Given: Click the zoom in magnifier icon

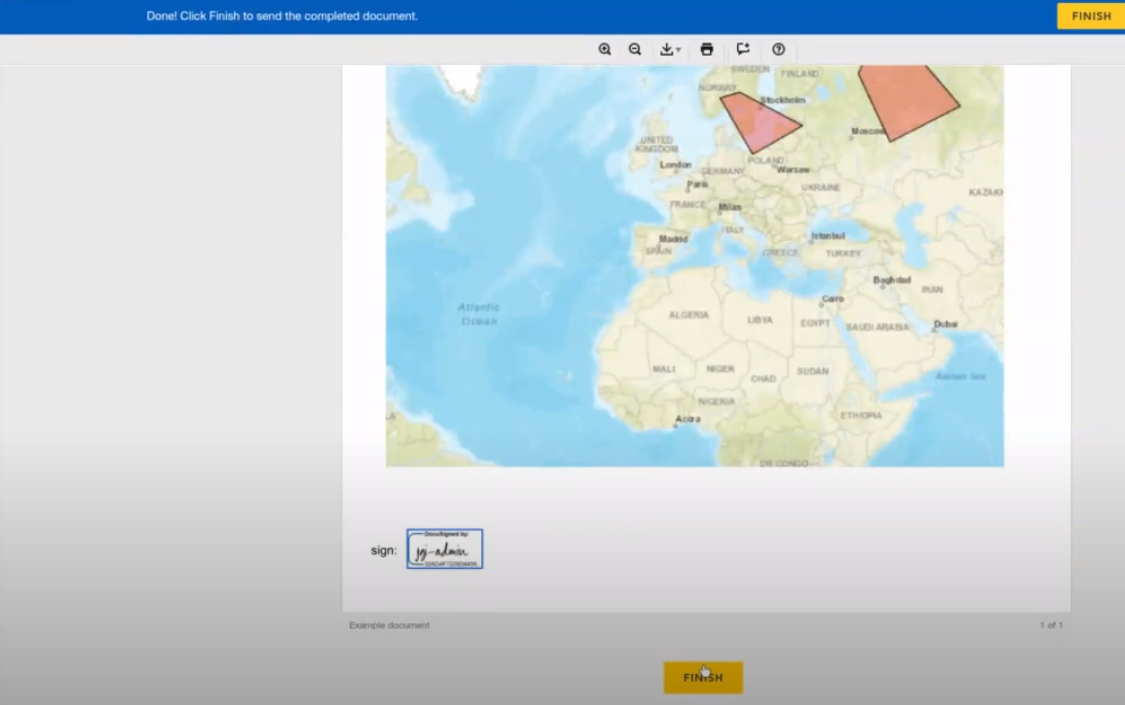Looking at the screenshot, I should (x=605, y=49).
